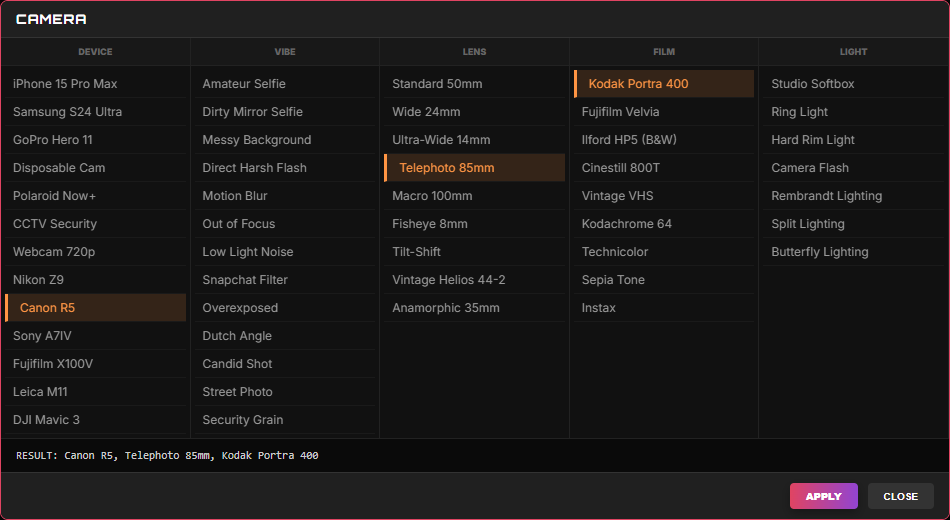Choose Fujifilm Velvia film
This screenshot has height=520, width=950.
coord(664,112)
